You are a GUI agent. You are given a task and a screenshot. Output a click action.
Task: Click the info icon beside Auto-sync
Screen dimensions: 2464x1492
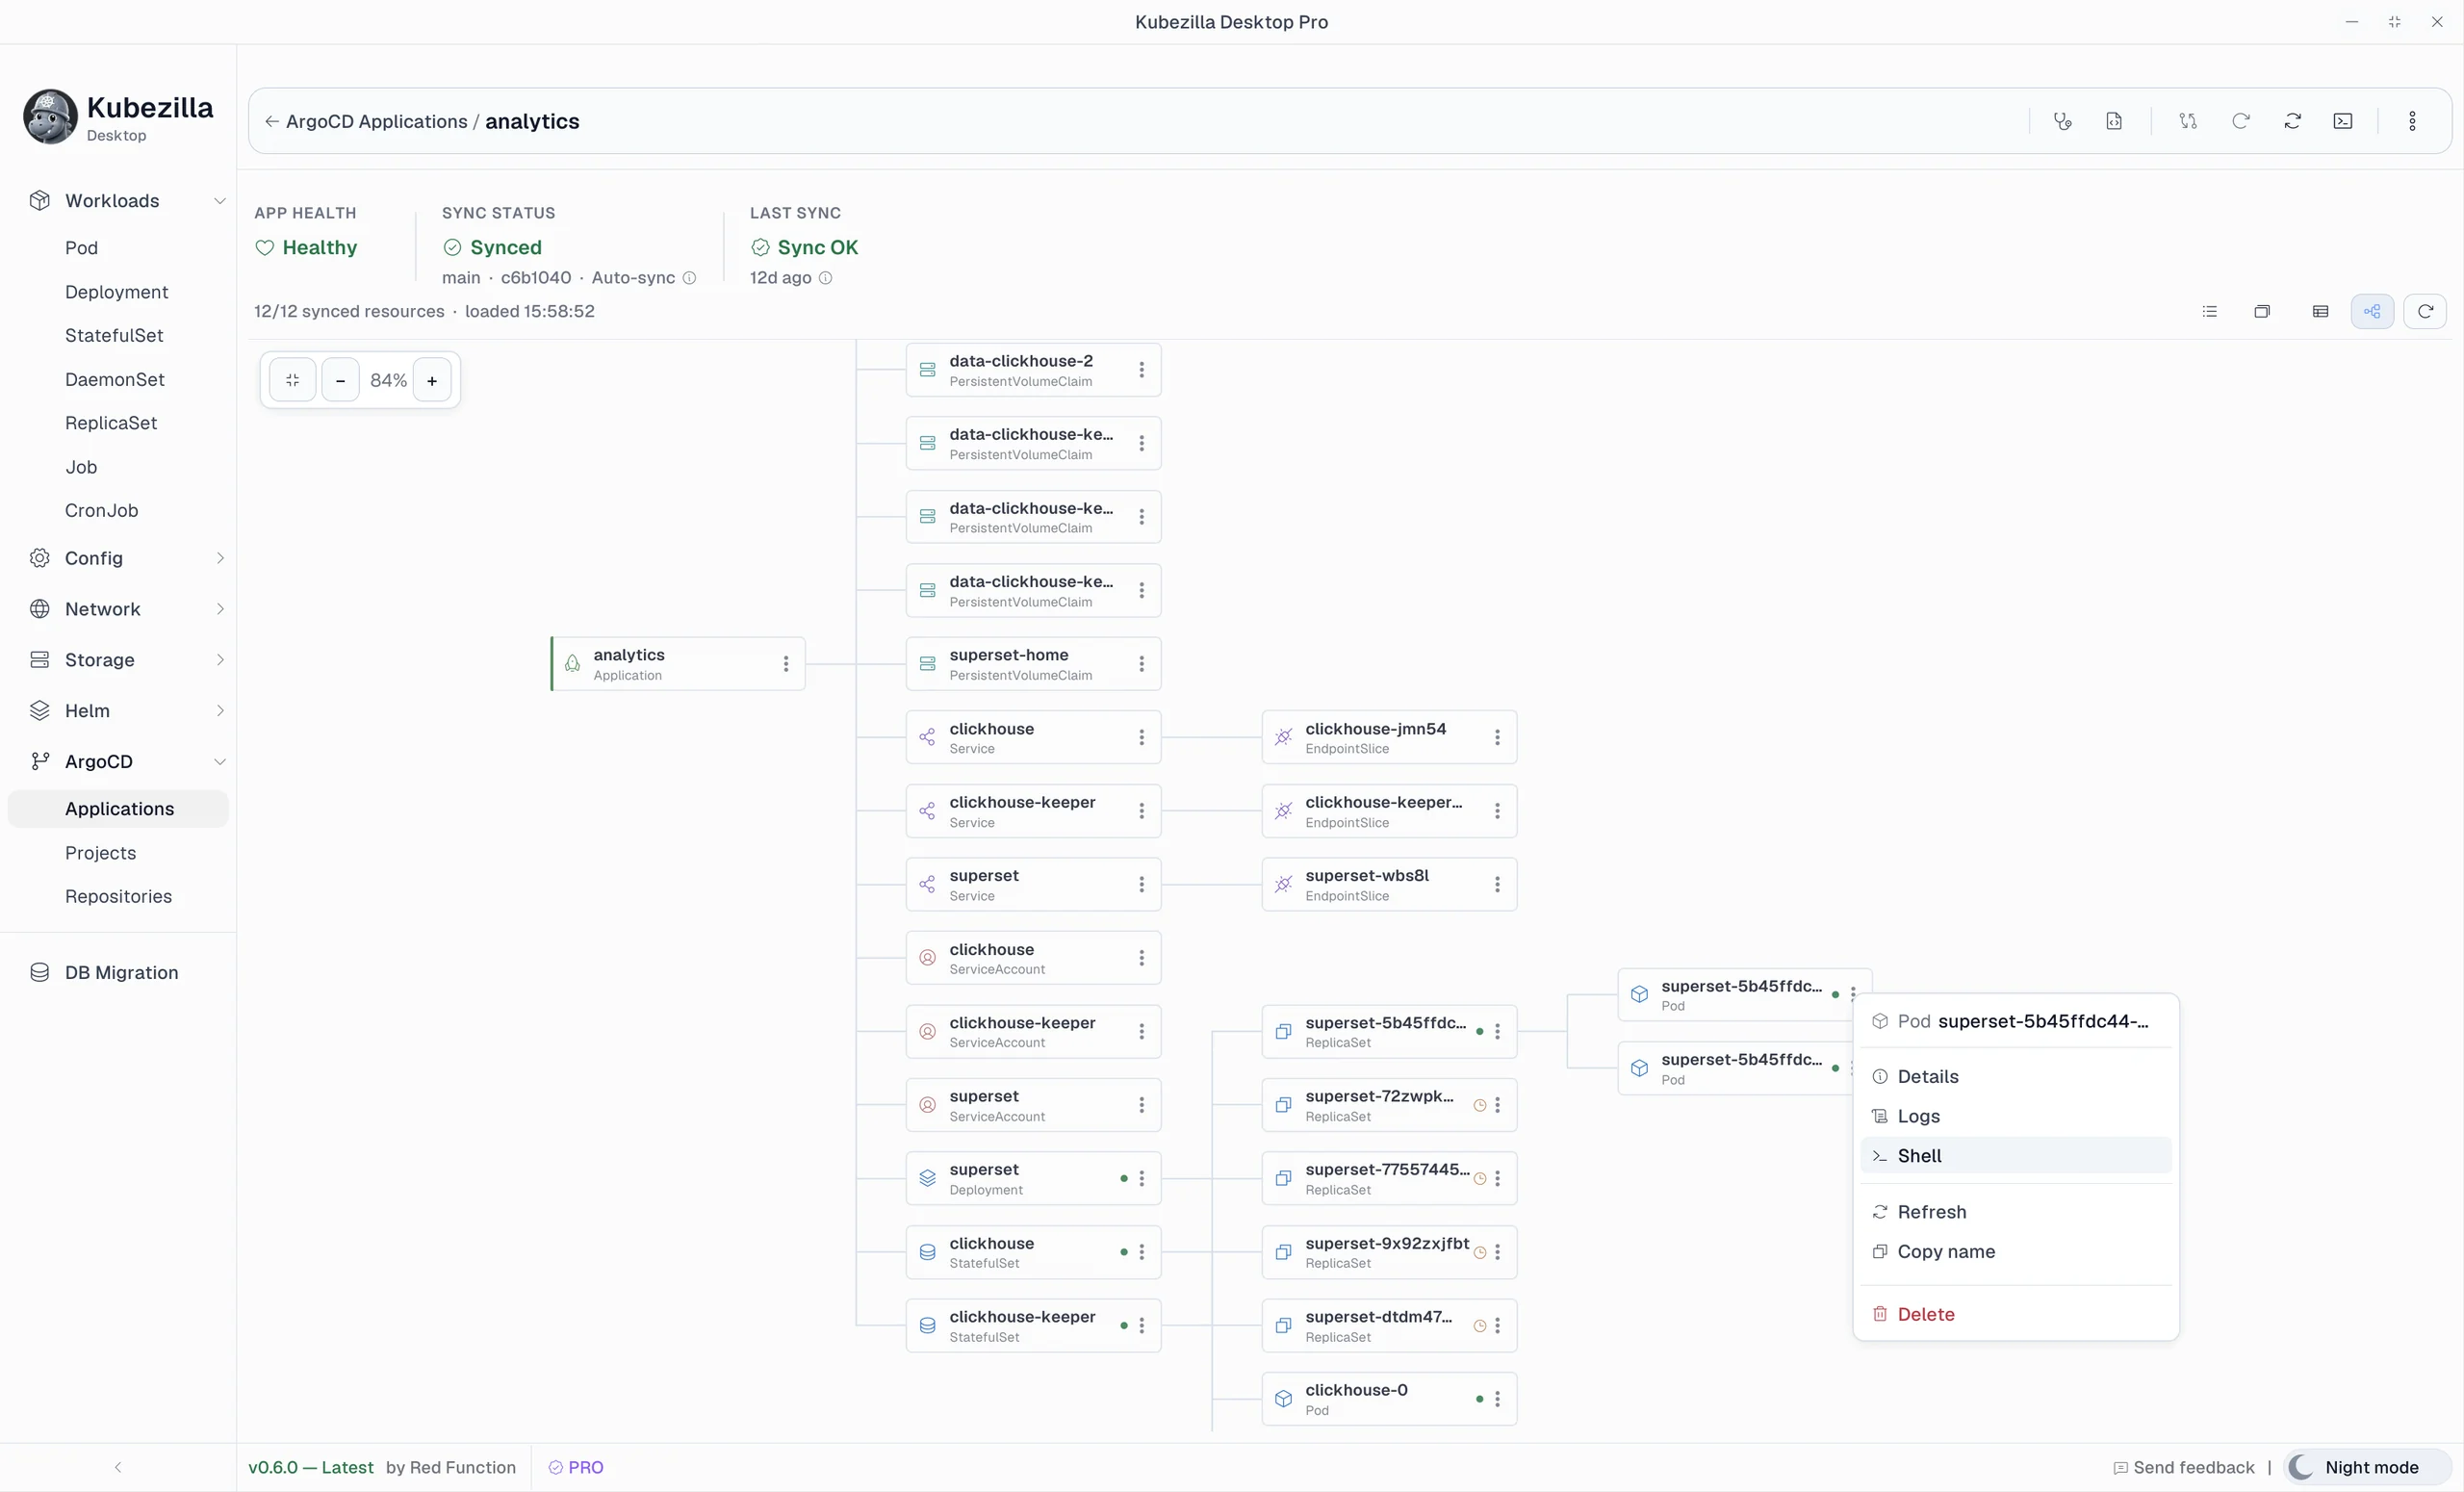point(689,278)
